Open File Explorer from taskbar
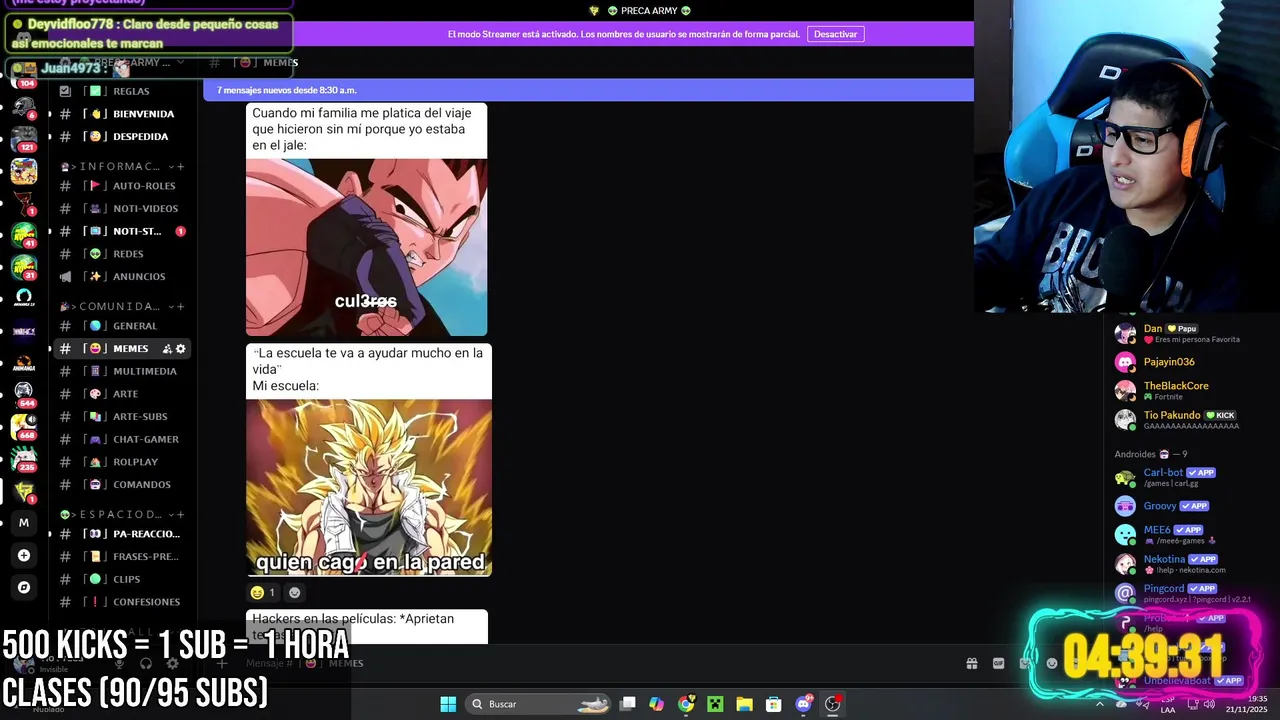The image size is (1280, 720). (744, 704)
